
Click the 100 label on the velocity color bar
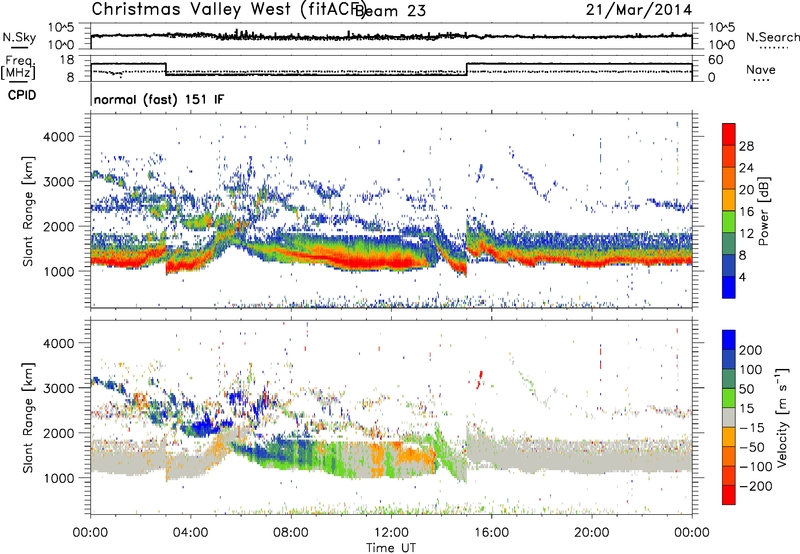click(x=751, y=370)
